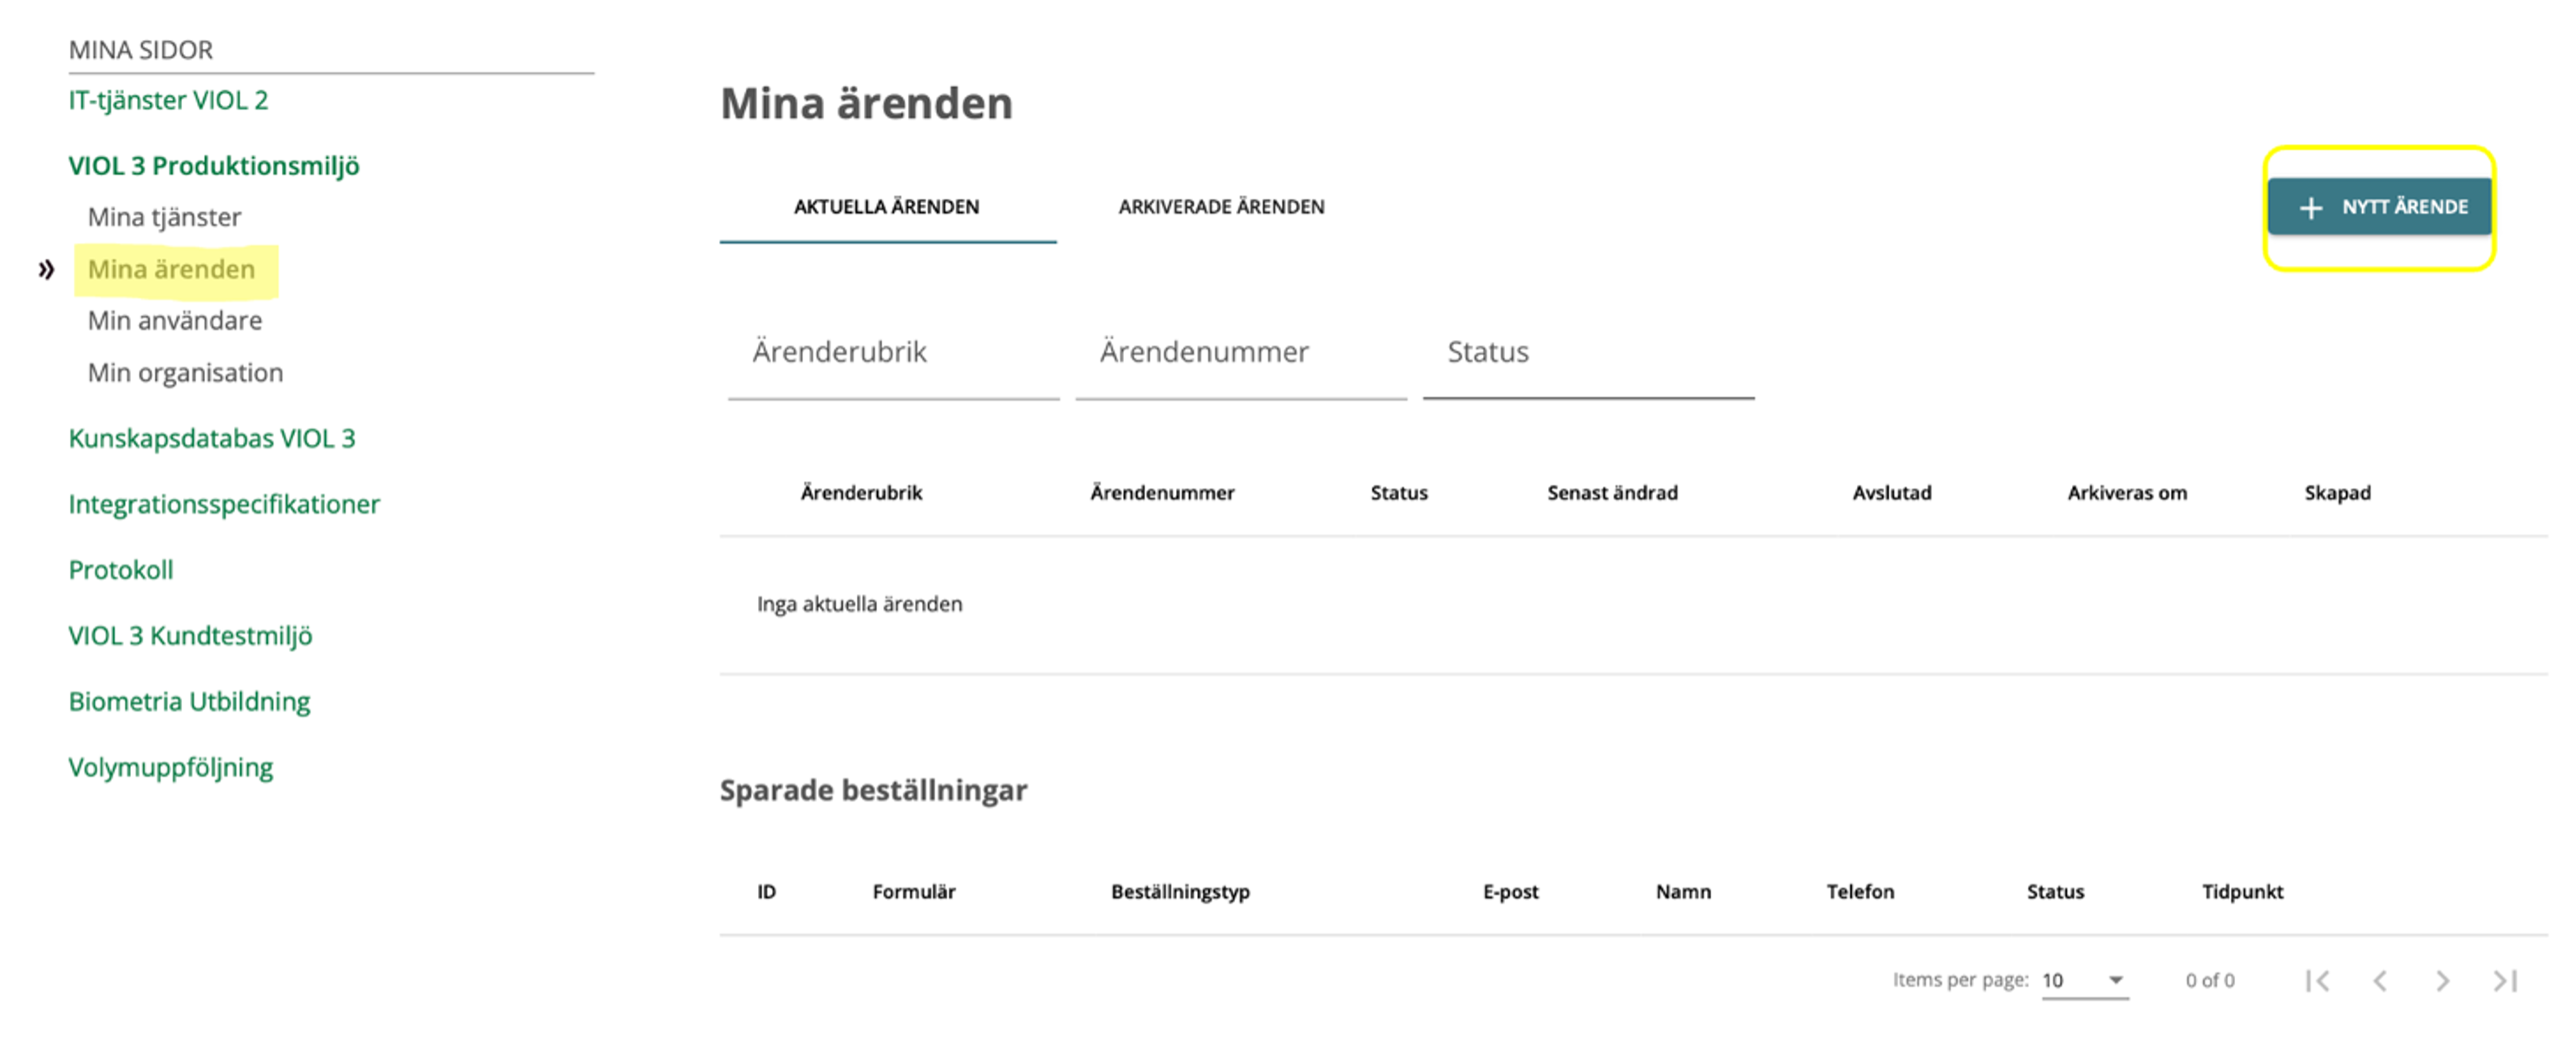
Task: Go to first page of saved orders
Action: (x=2318, y=981)
